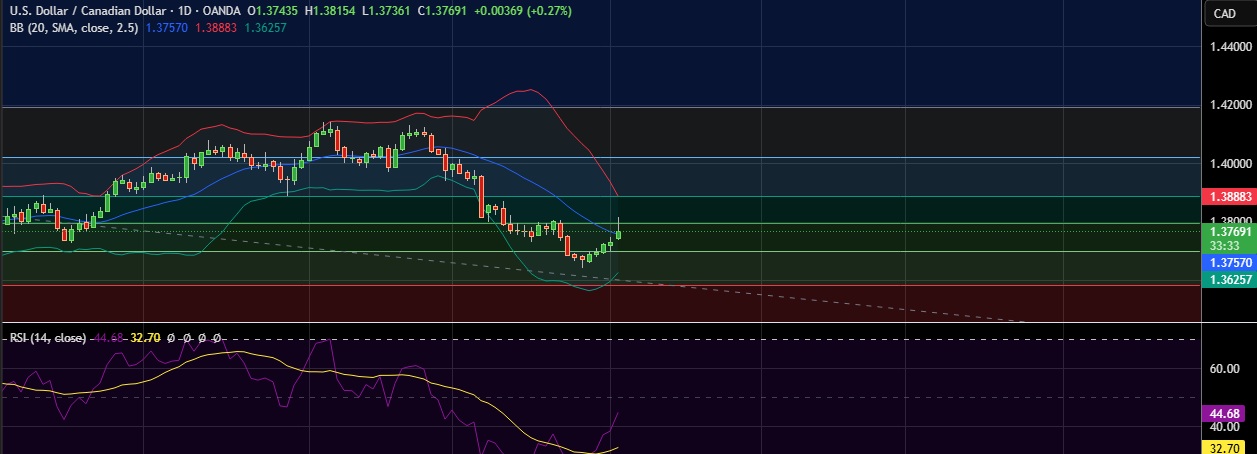
Task: Click the low value L1.37361
Action: coord(387,10)
